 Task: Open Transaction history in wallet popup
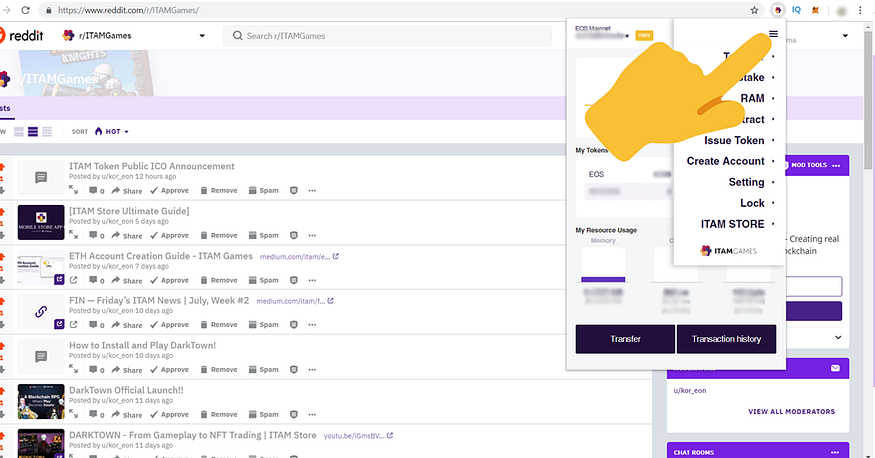(726, 339)
